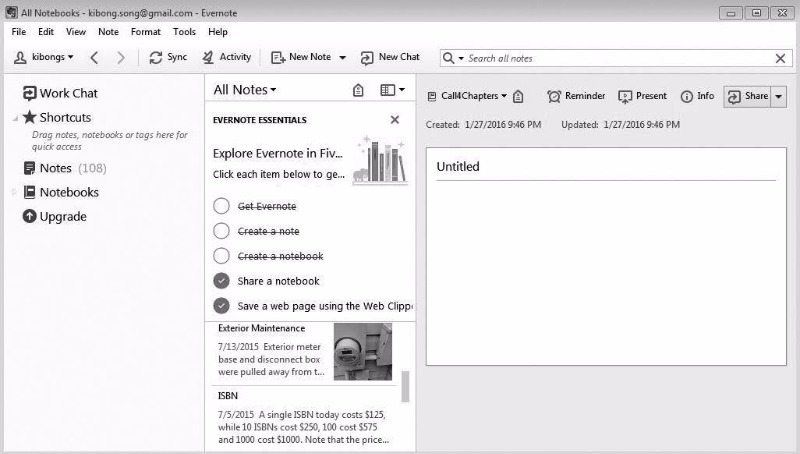
Task: Toggle the Share a notebook check circle
Action: pyautogui.click(x=221, y=281)
